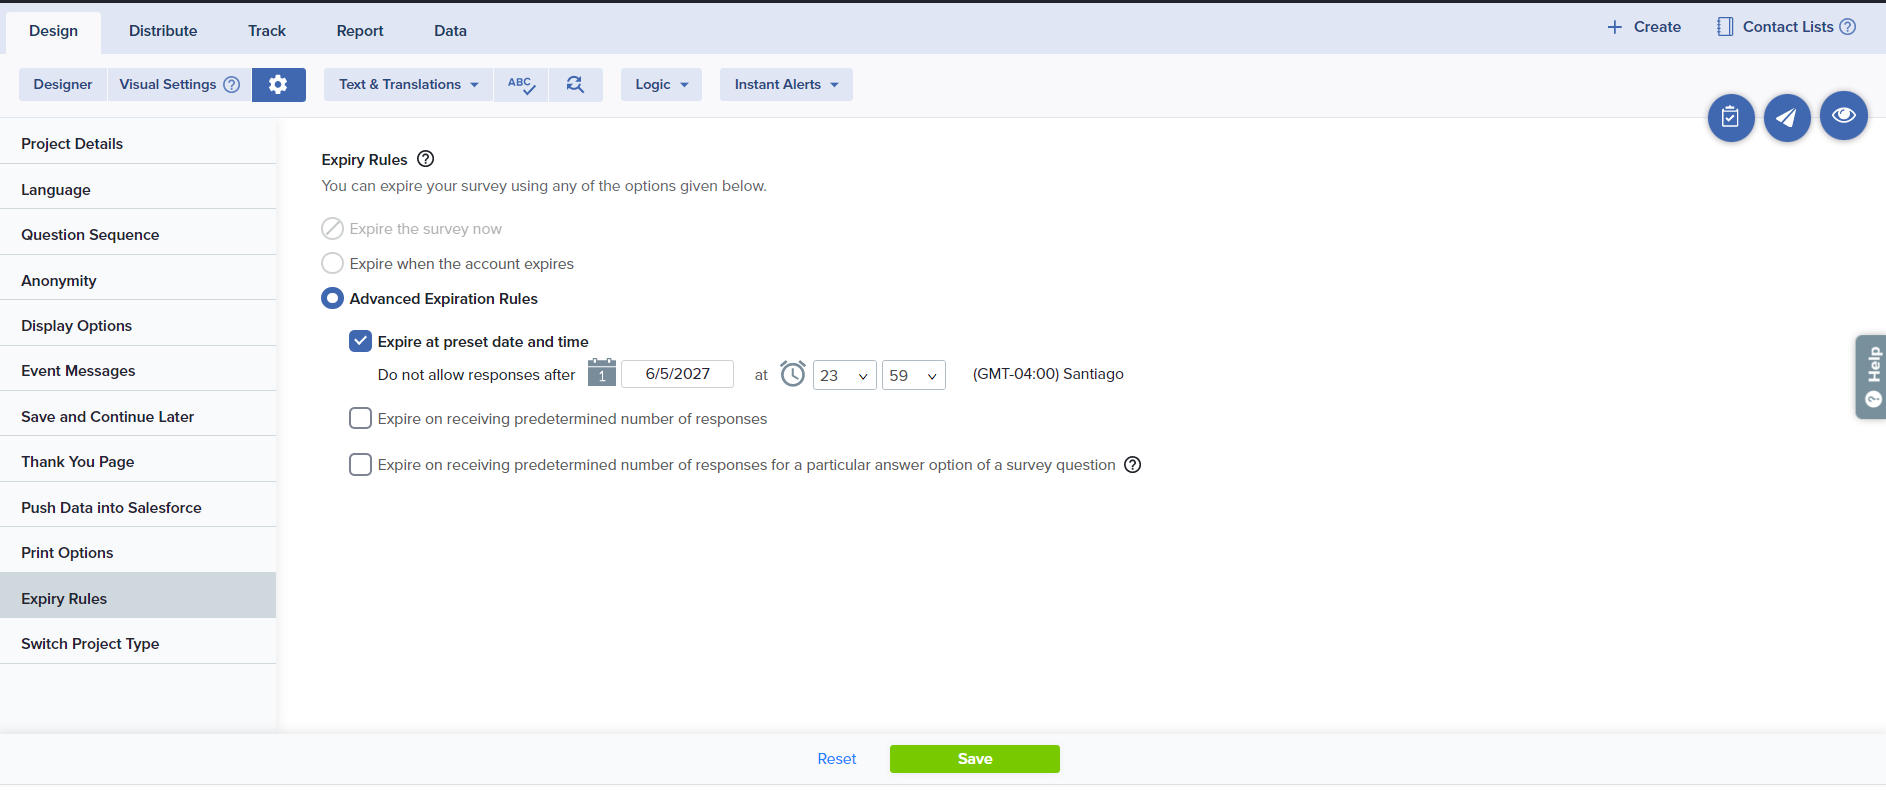Open the hour dropdown showing 23
The height and width of the screenshot is (790, 1886).
(844, 375)
